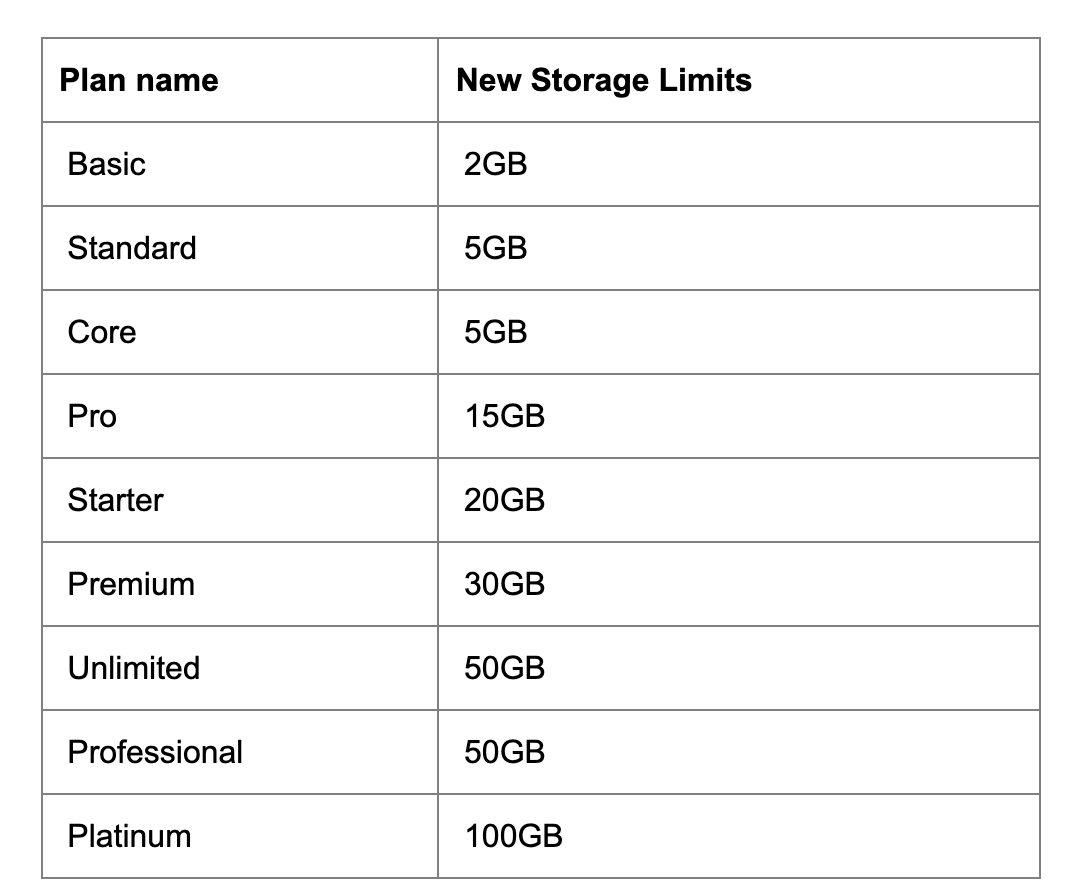The height and width of the screenshot is (892, 1079).
Task: Select the Core plan name cell
Action: [102, 332]
